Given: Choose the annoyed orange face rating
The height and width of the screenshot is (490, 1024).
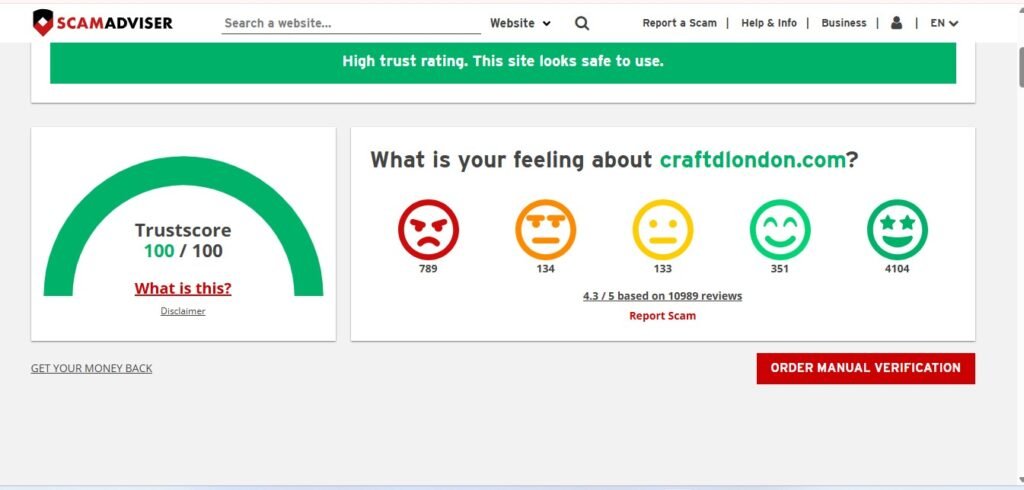Looking at the screenshot, I should point(545,230).
